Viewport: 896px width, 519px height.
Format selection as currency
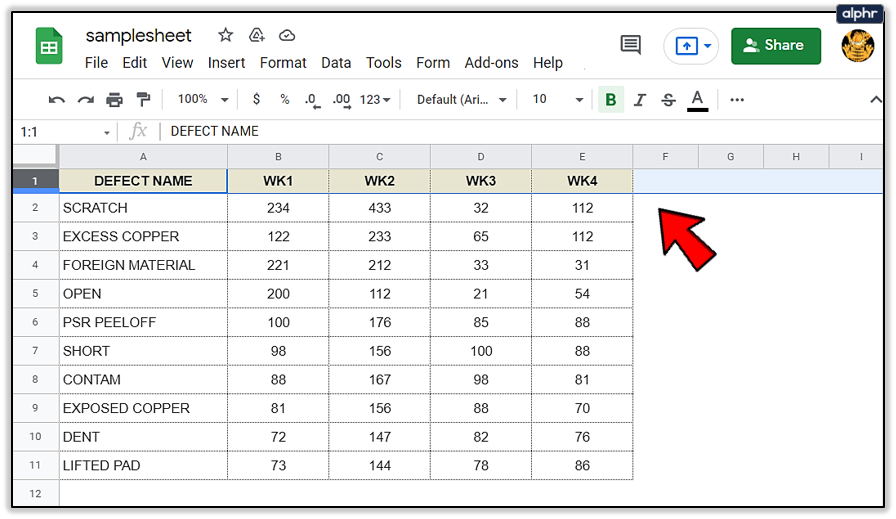pos(257,100)
